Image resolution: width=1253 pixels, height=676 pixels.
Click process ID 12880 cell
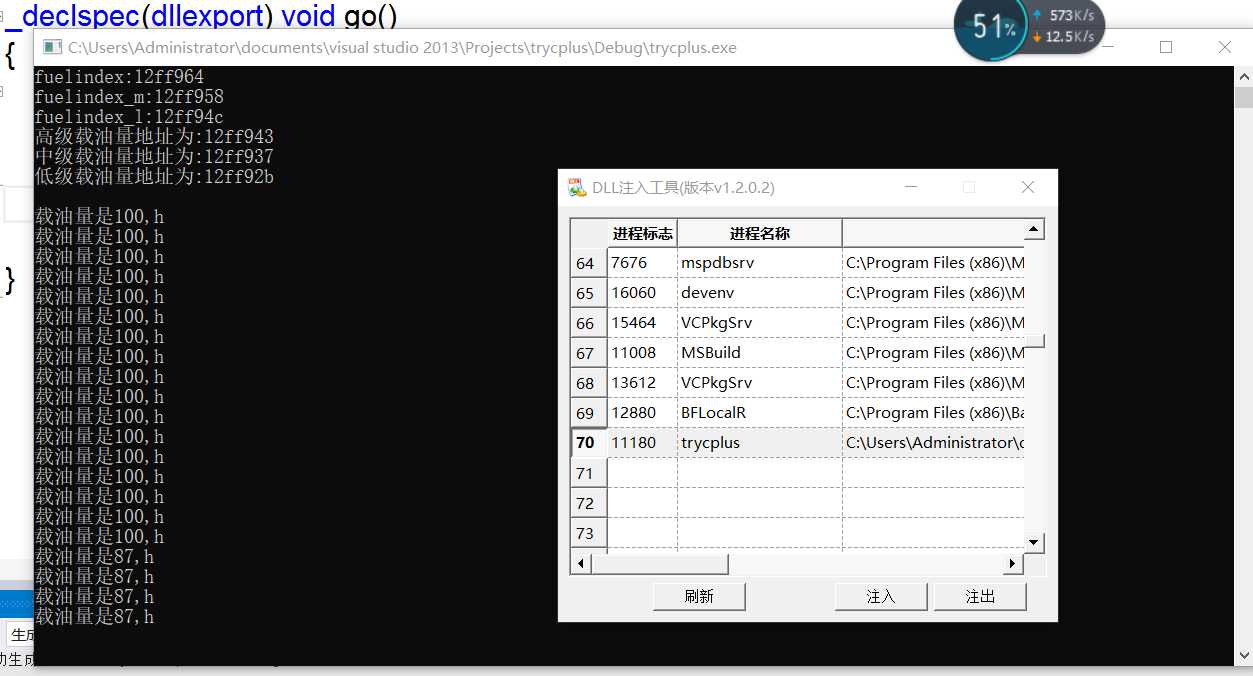pyautogui.click(x=642, y=413)
